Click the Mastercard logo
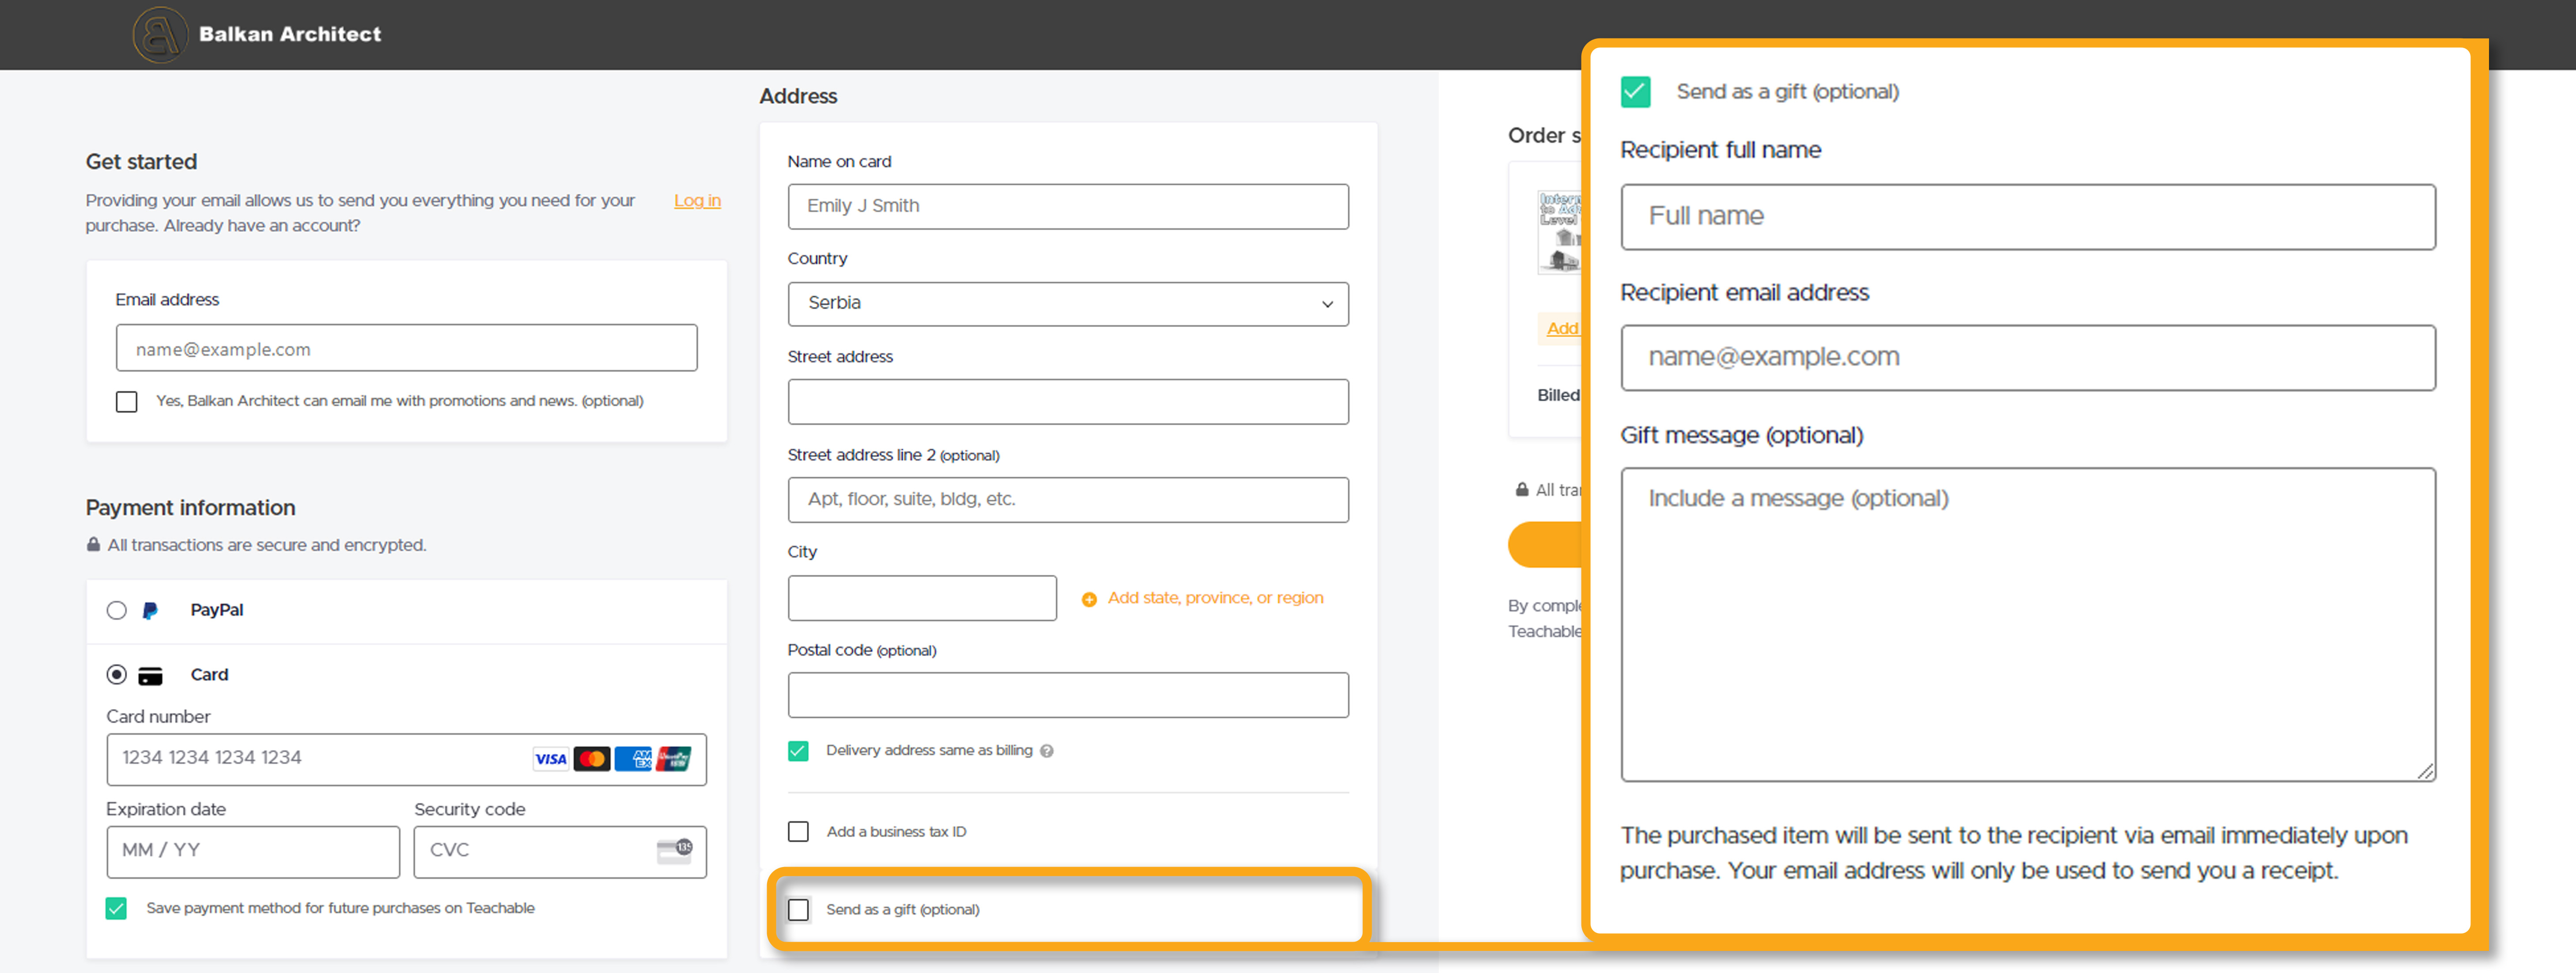This screenshot has width=2576, height=973. coord(592,759)
